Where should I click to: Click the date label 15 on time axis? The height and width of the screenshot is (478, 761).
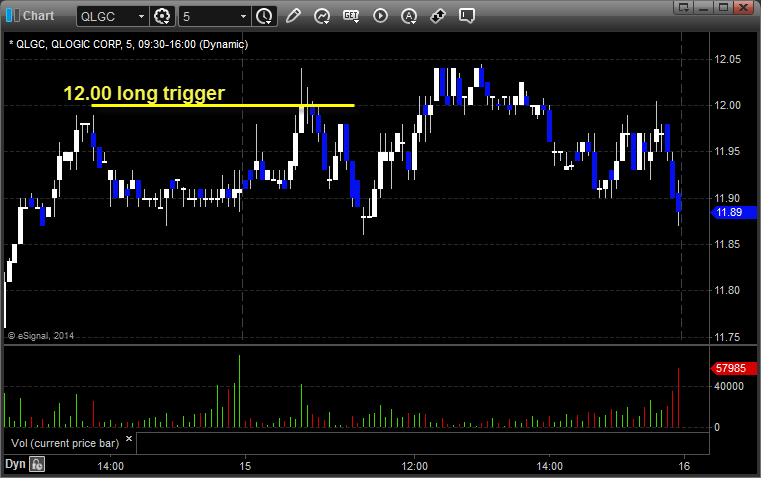click(x=245, y=466)
